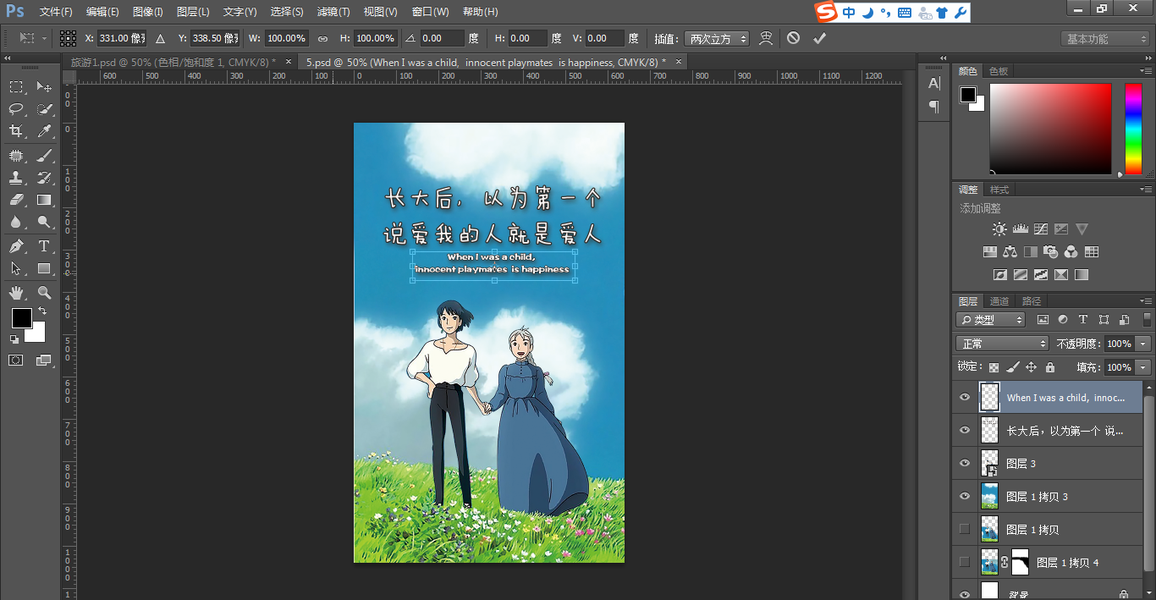The width and height of the screenshot is (1156, 600).
Task: Open blend mode dropdown 正常
Action: pyautogui.click(x=1002, y=343)
